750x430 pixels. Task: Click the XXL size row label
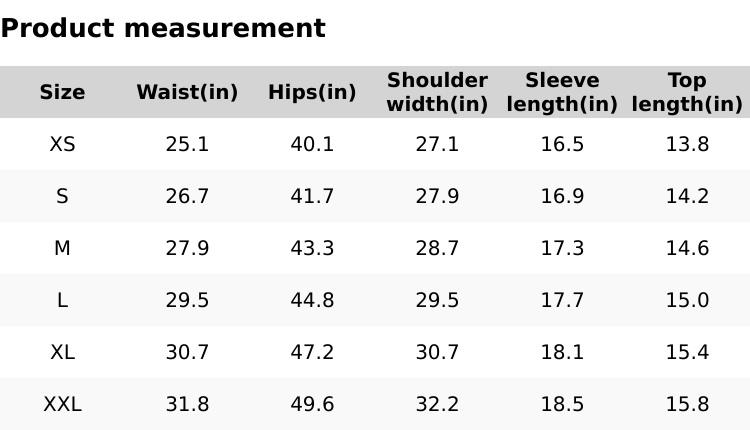point(62,404)
